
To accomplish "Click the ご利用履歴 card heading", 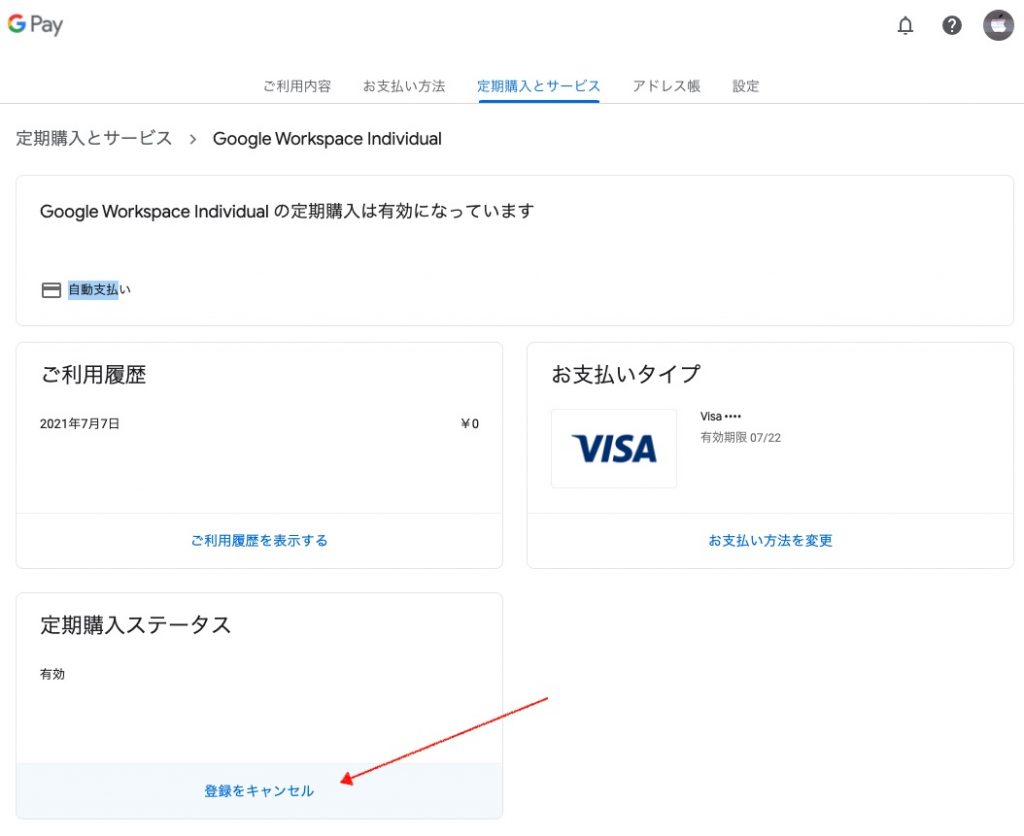I will (93, 375).
